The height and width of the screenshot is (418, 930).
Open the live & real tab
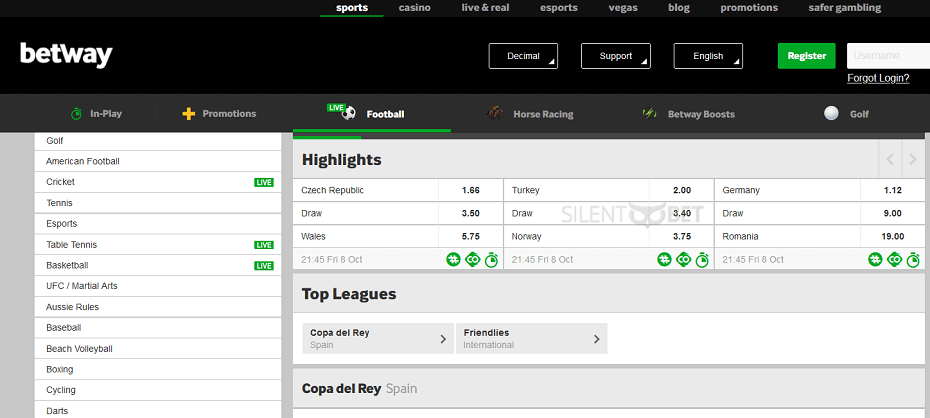coord(485,8)
